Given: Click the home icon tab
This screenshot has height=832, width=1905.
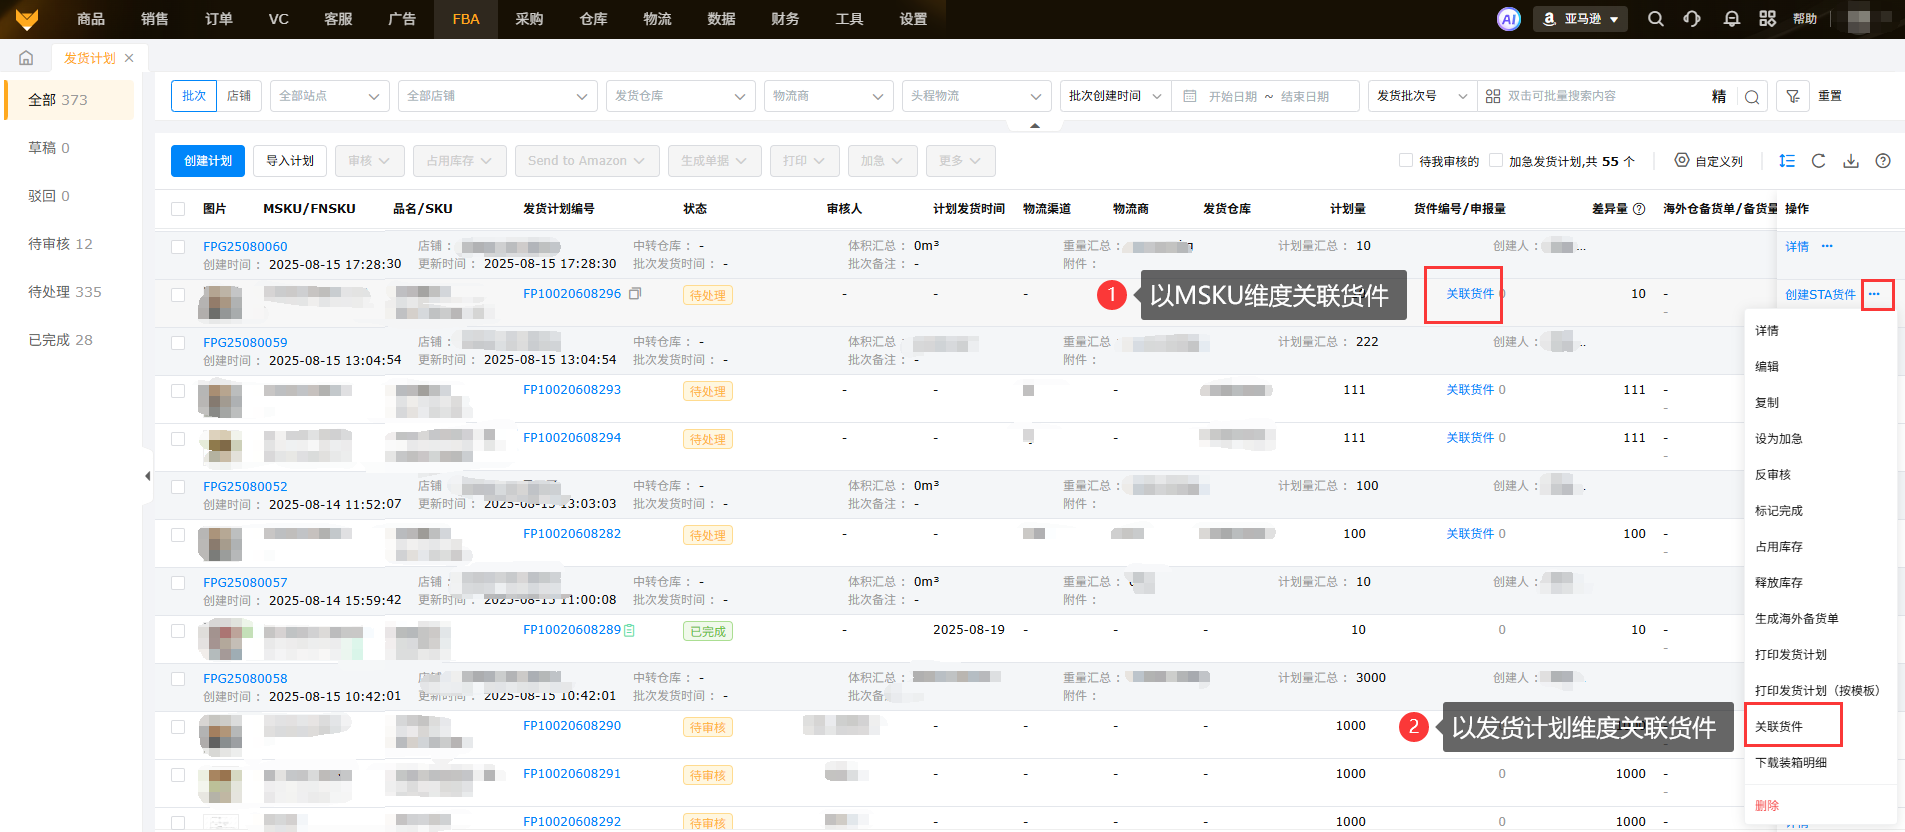Looking at the screenshot, I should click(x=26, y=58).
